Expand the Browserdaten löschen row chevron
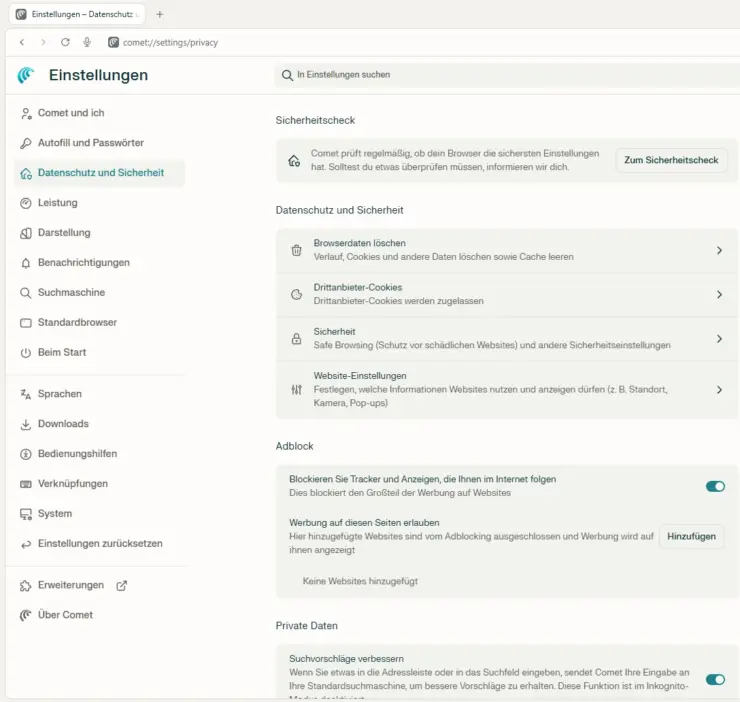 click(x=719, y=251)
